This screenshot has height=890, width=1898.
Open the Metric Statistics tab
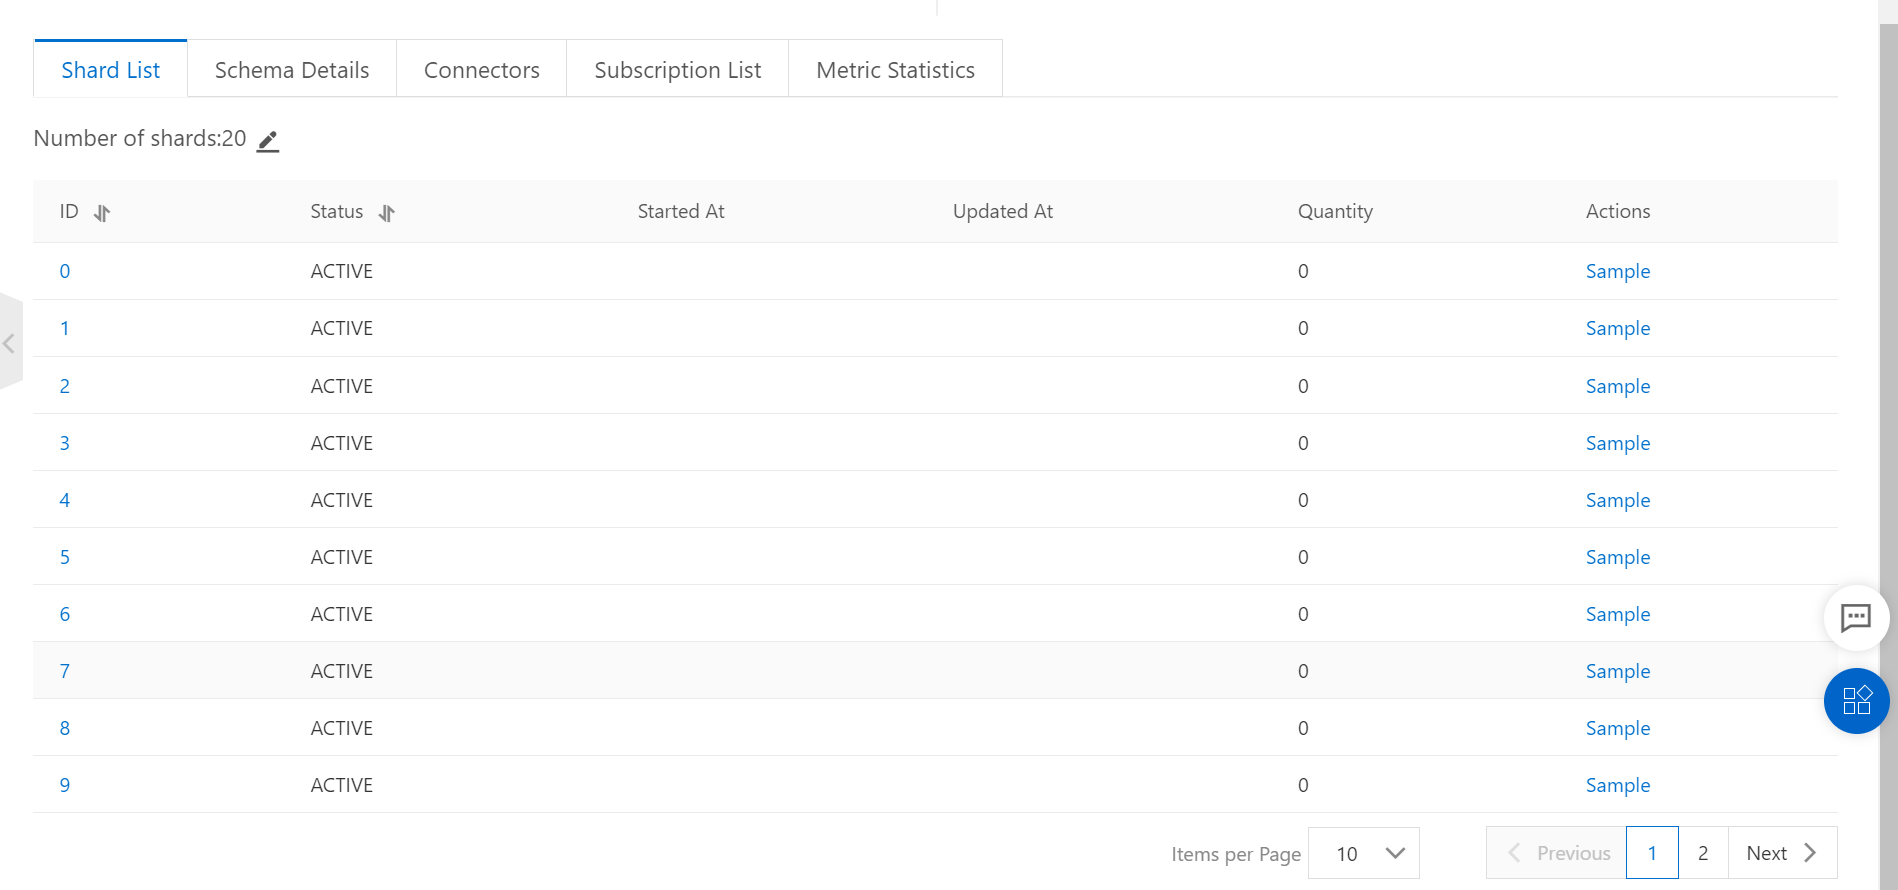tap(895, 69)
